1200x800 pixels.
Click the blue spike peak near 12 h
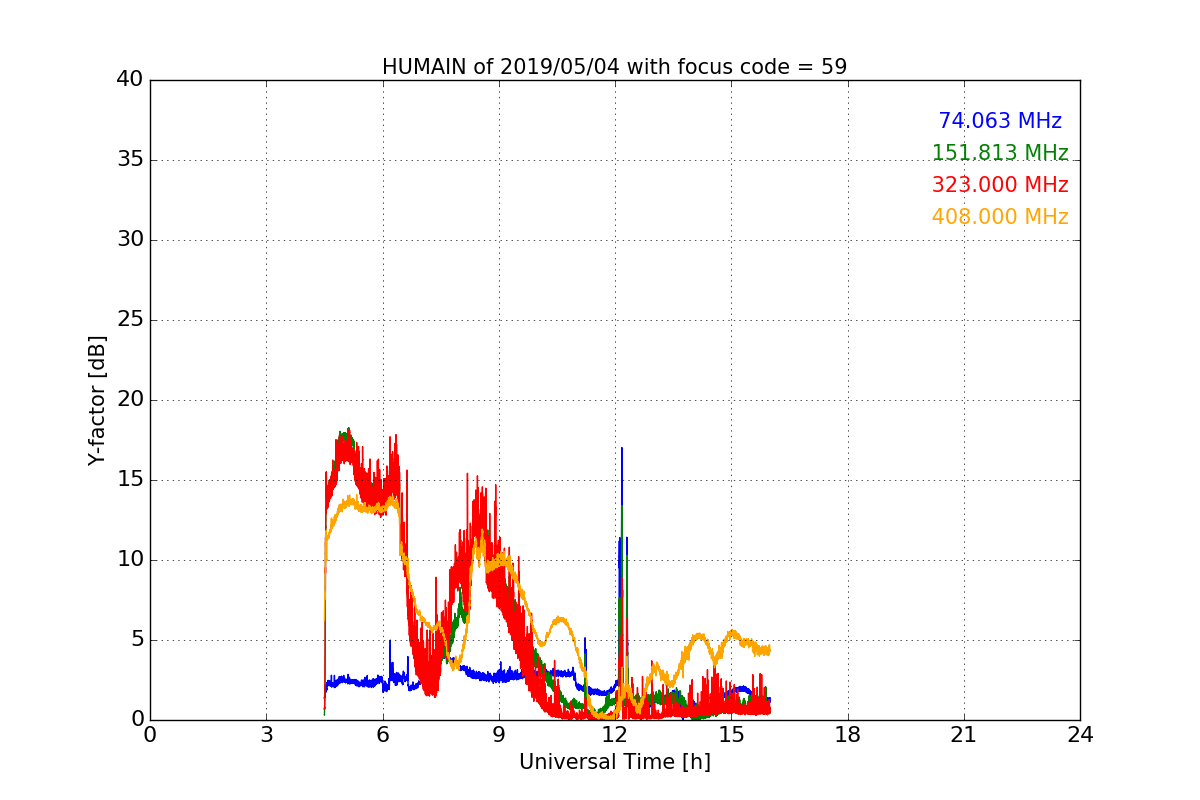[x=622, y=449]
